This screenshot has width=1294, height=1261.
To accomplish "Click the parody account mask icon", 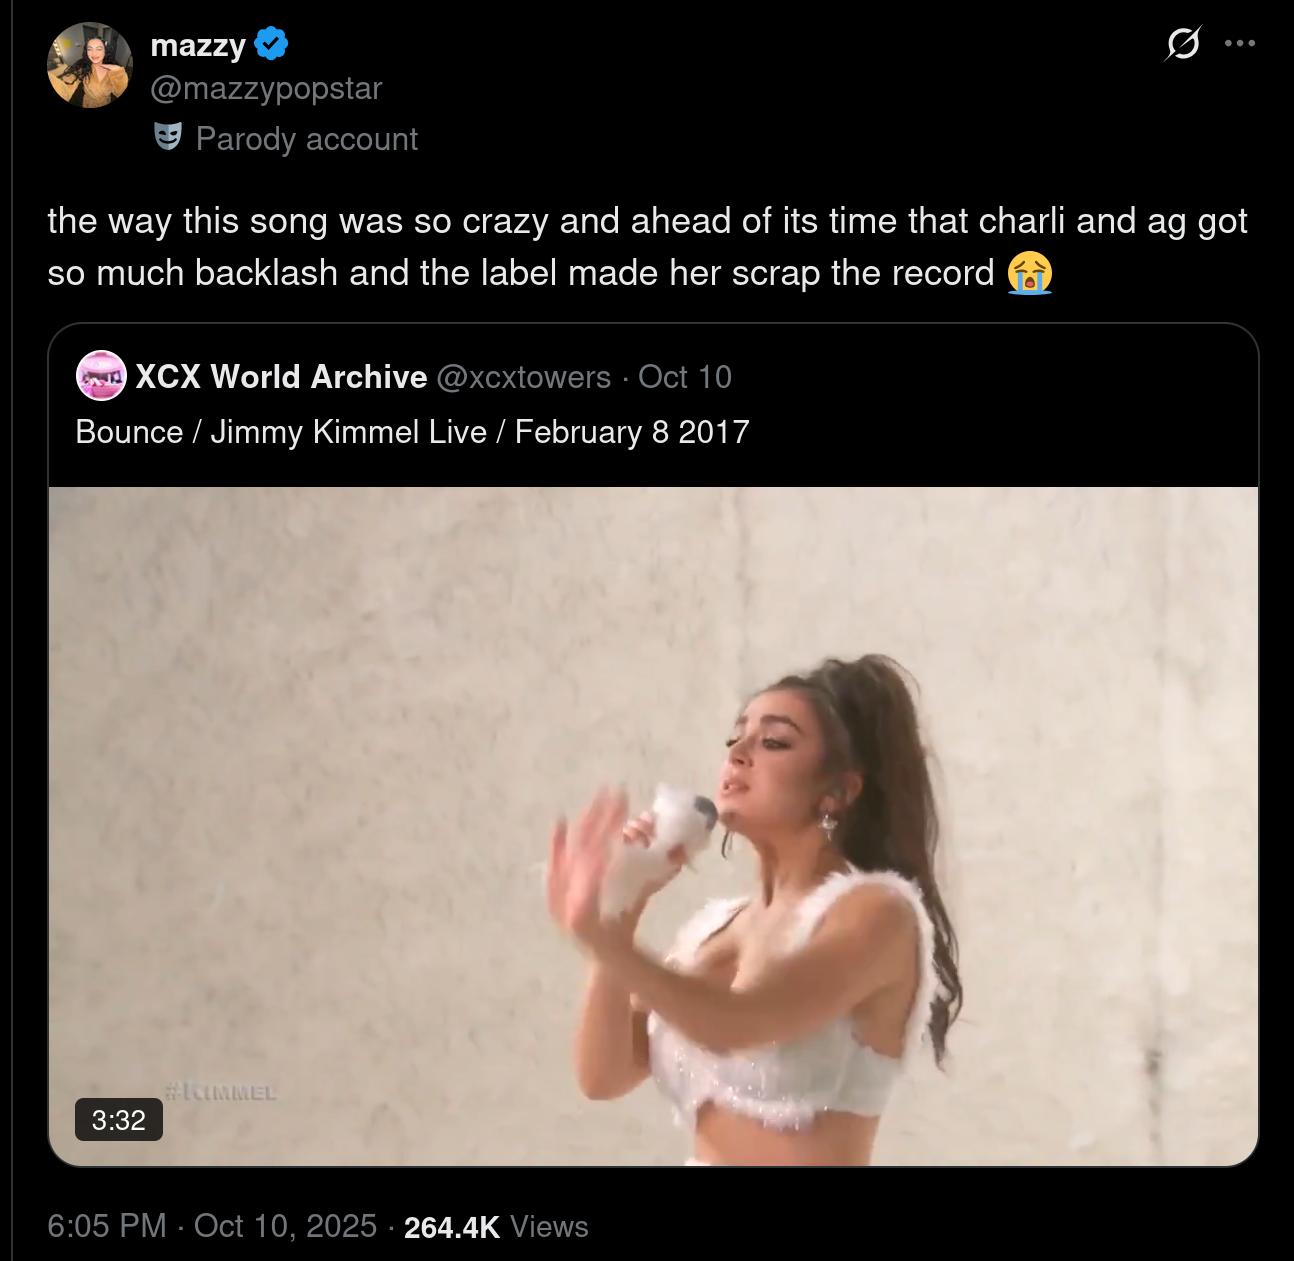I will pos(168,137).
